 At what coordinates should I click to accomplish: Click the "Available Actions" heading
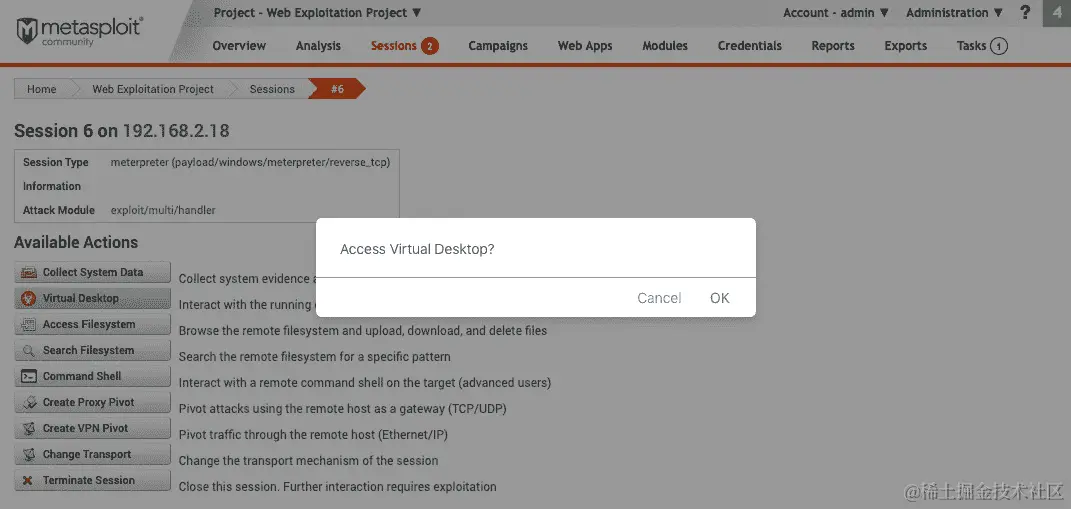76,243
